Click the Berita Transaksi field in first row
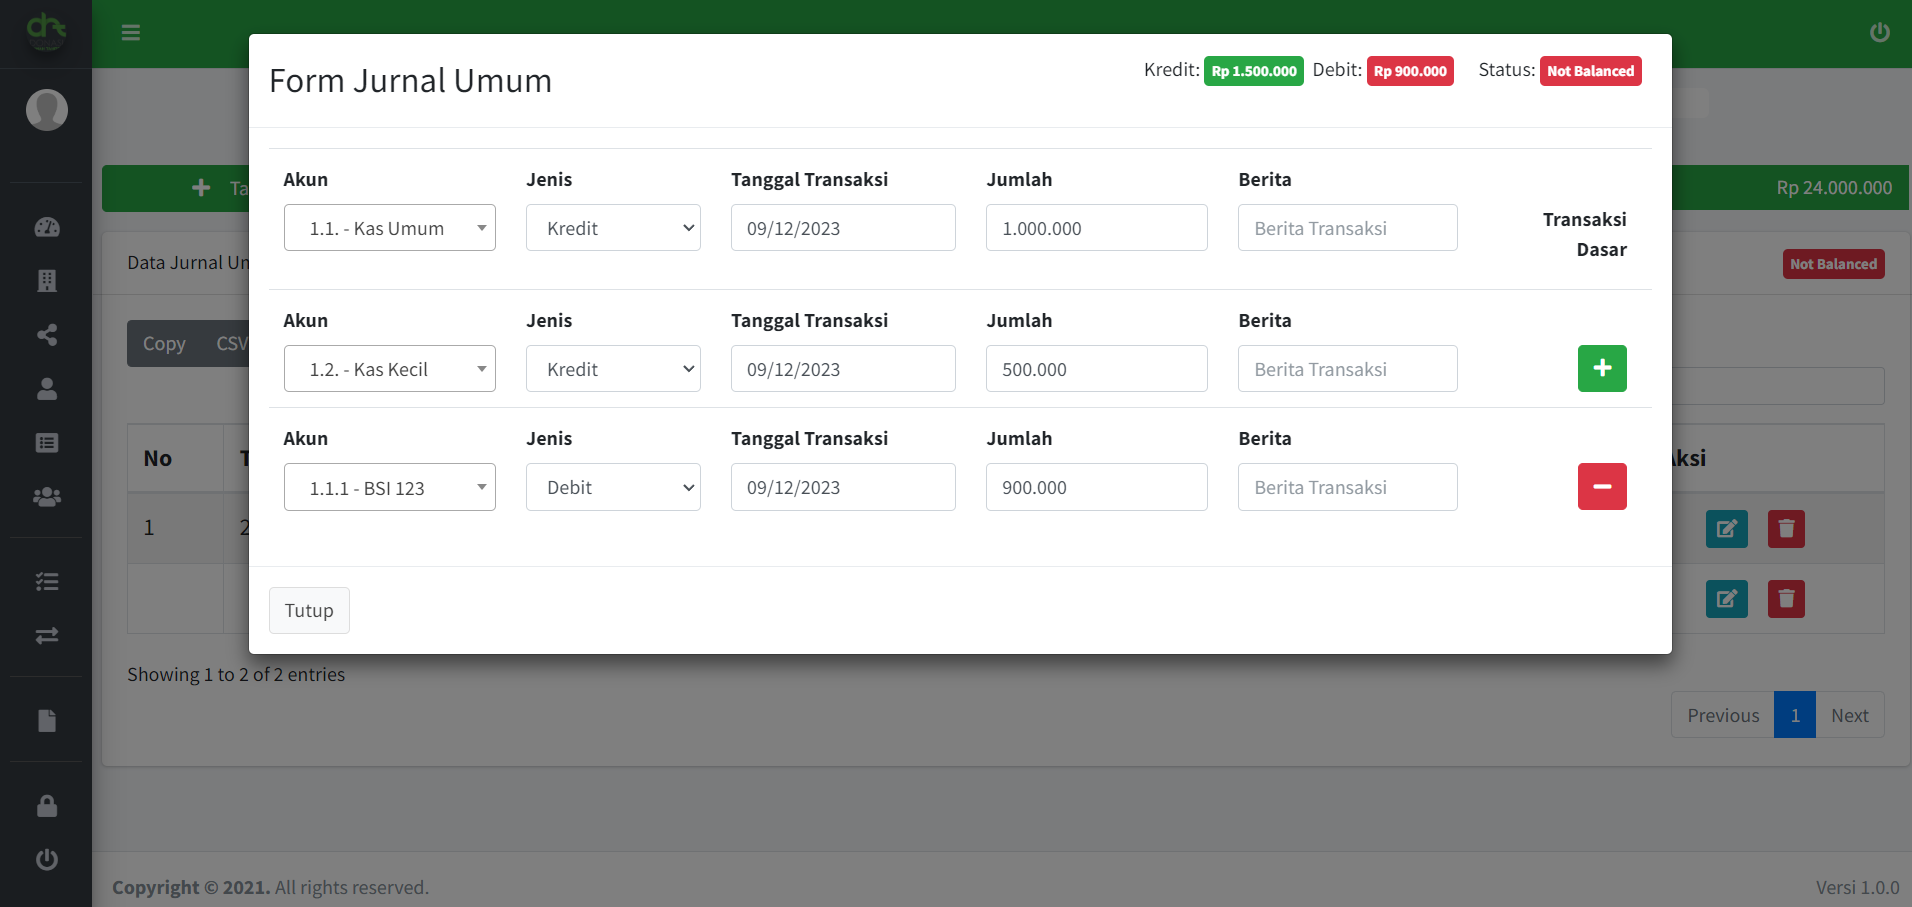Viewport: 1912px width, 907px height. [x=1347, y=228]
